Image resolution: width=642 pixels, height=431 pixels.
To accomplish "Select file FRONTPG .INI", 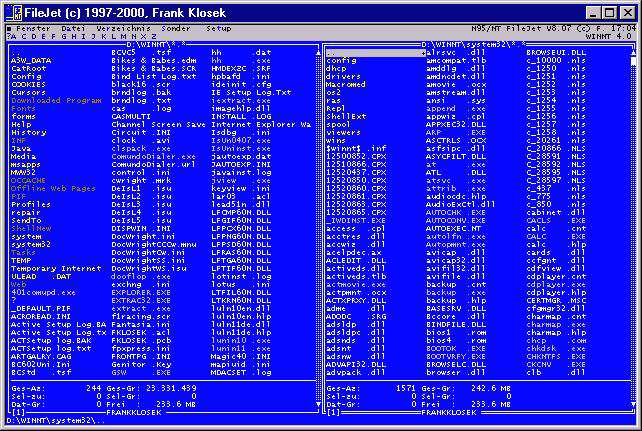I will 141,357.
